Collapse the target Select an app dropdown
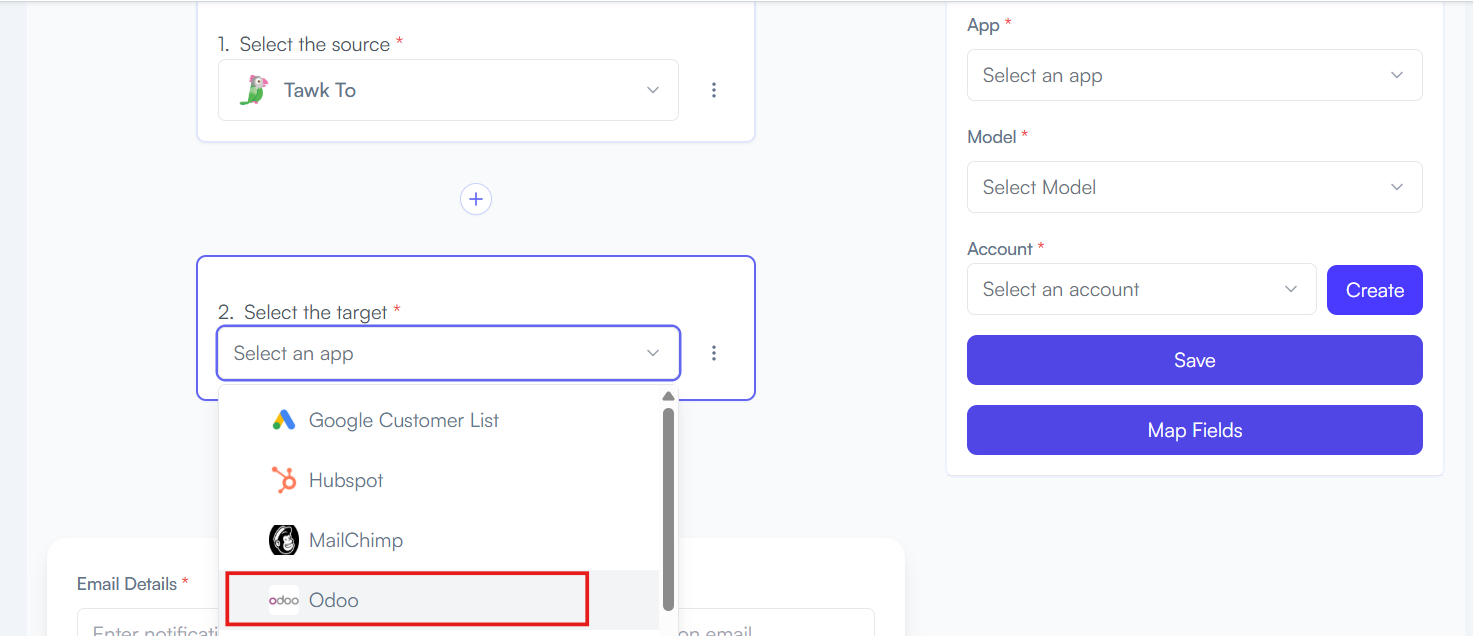Image resolution: width=1473 pixels, height=636 pixels. [x=448, y=353]
